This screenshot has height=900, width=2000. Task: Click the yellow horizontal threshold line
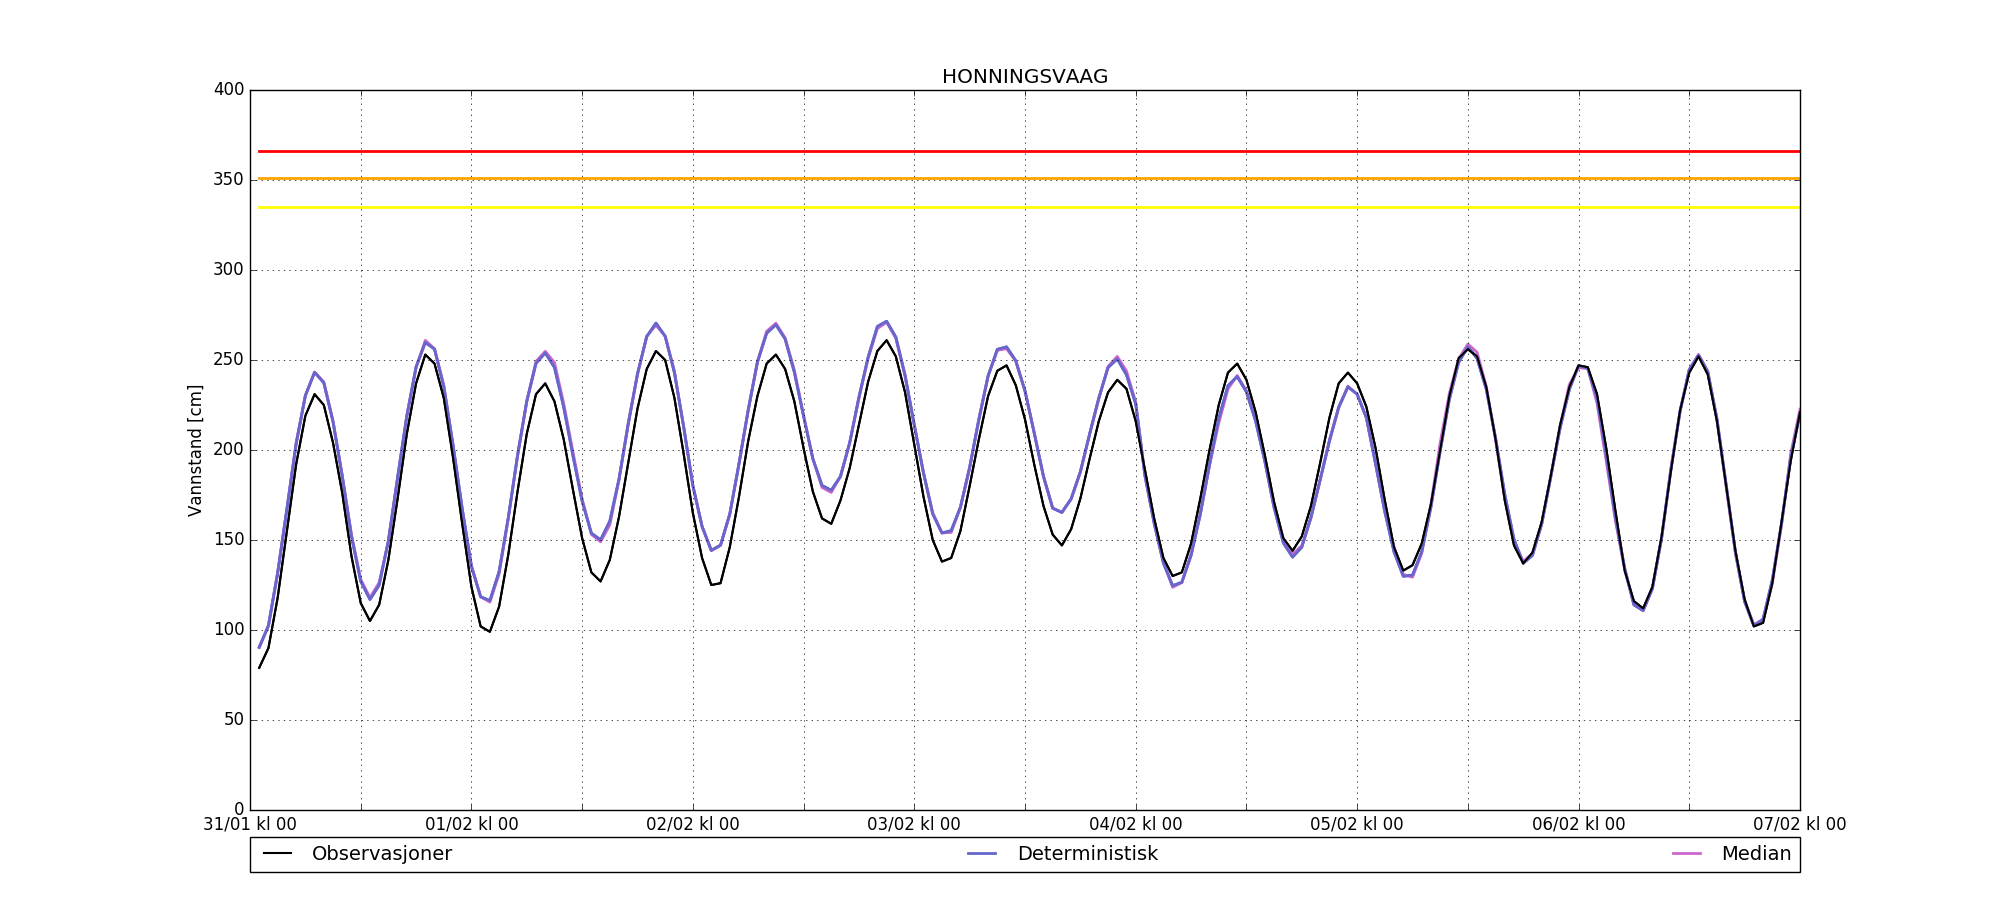point(1024,207)
